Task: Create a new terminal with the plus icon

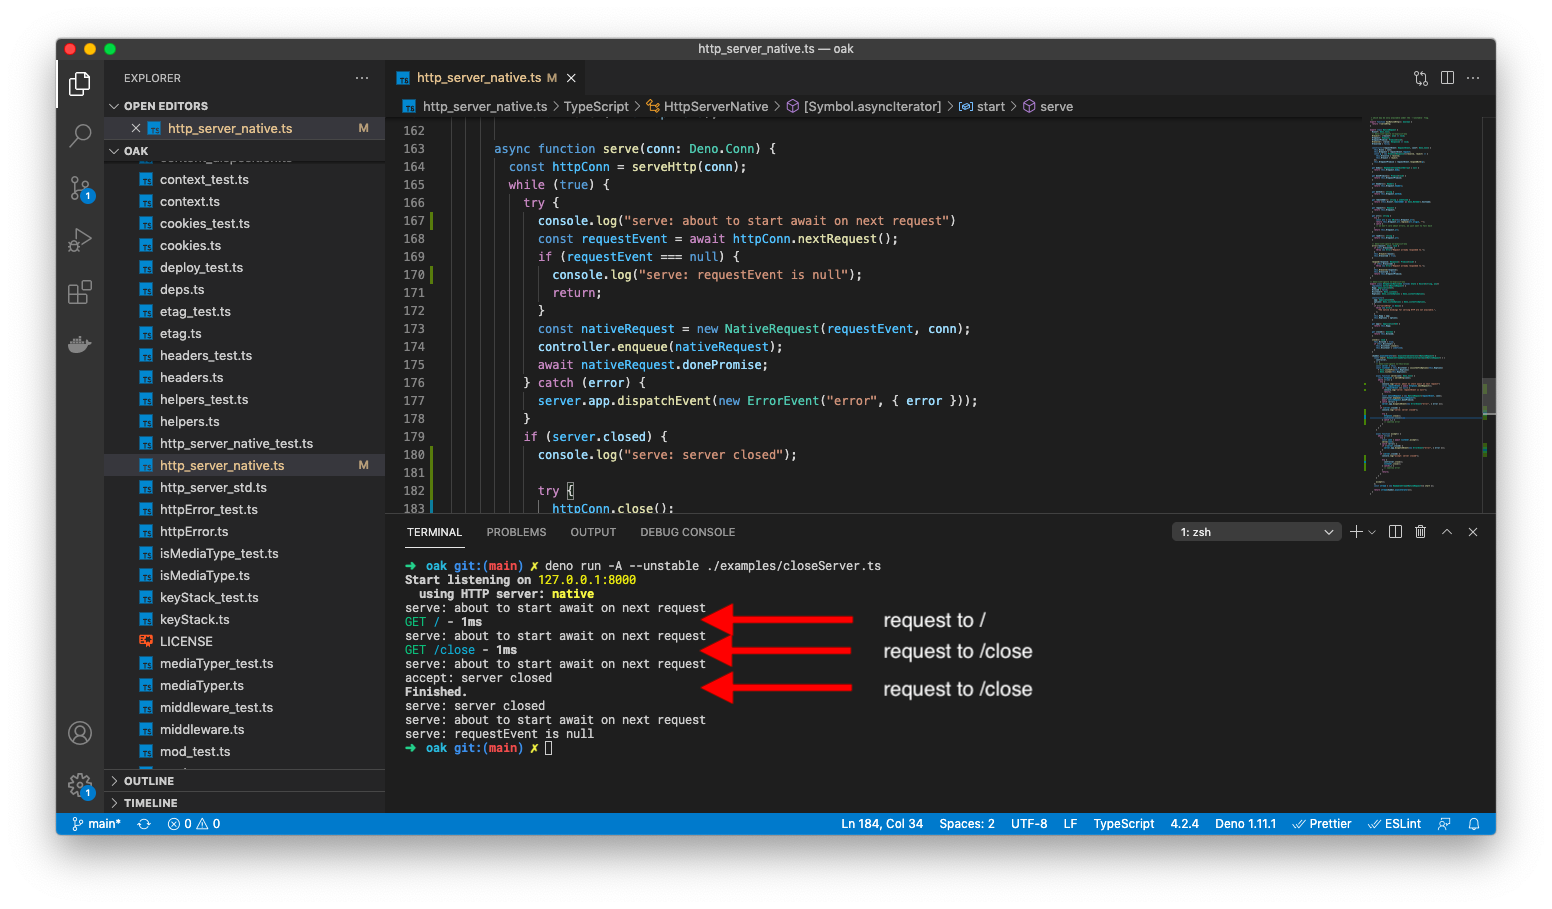Action: 1356,531
